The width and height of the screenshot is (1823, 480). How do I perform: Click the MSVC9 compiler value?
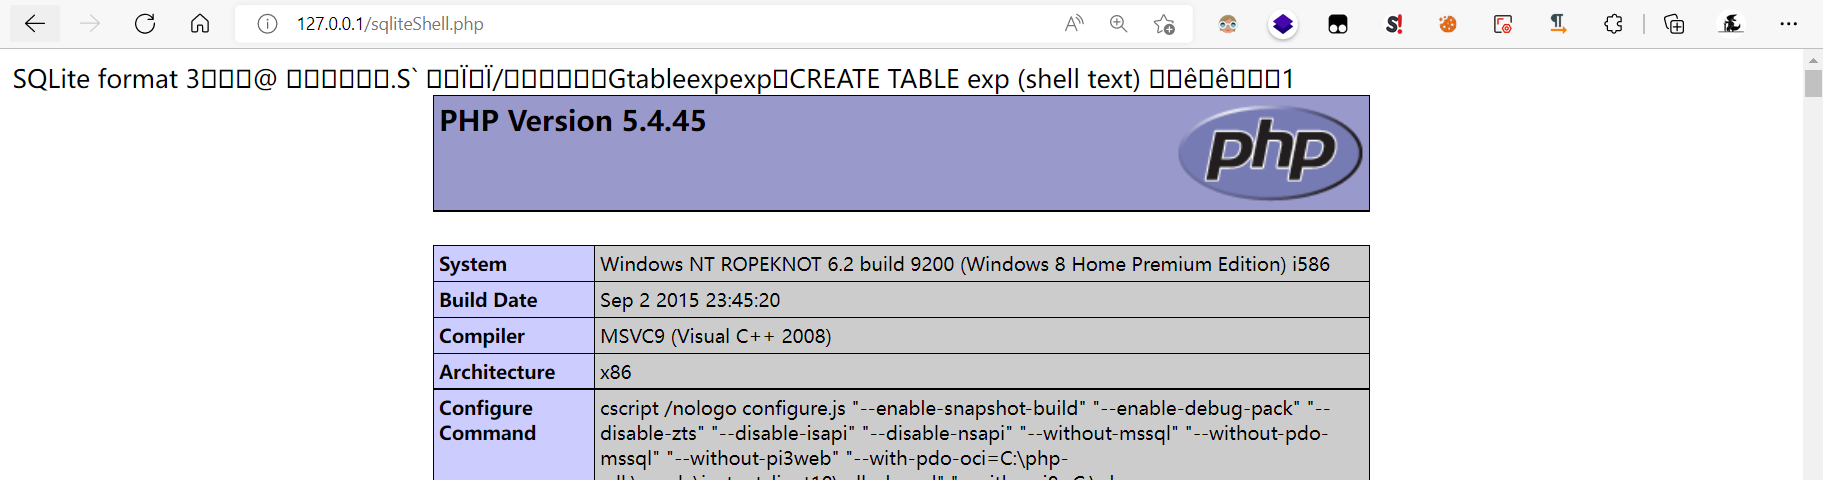click(716, 336)
